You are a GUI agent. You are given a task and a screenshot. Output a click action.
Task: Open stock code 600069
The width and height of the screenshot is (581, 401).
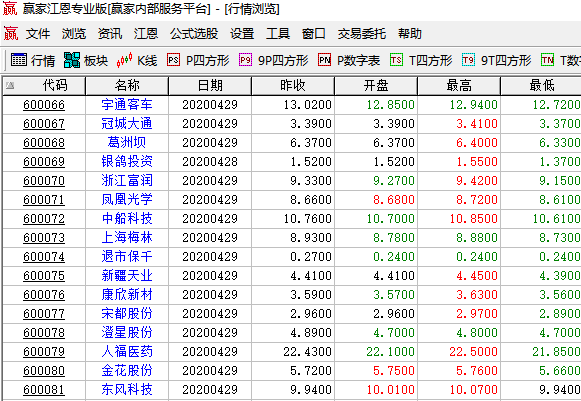pyautogui.click(x=44, y=162)
